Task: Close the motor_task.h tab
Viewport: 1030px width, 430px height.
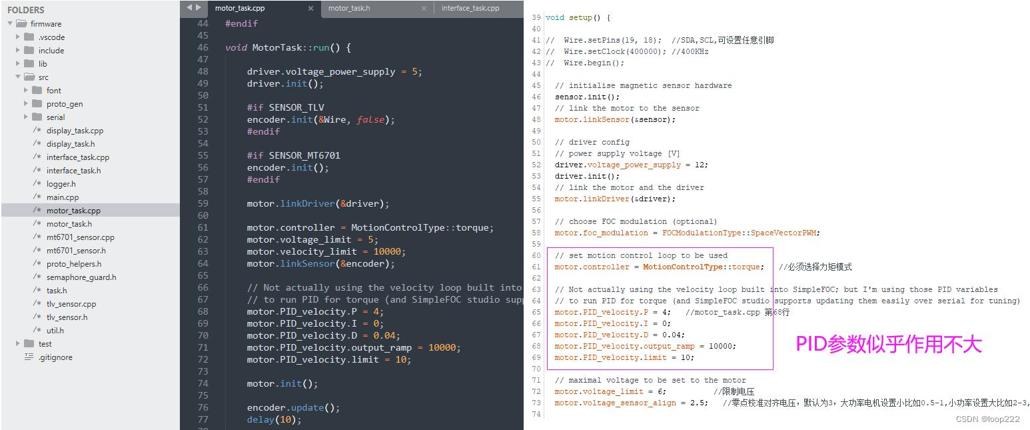Action: (424, 9)
